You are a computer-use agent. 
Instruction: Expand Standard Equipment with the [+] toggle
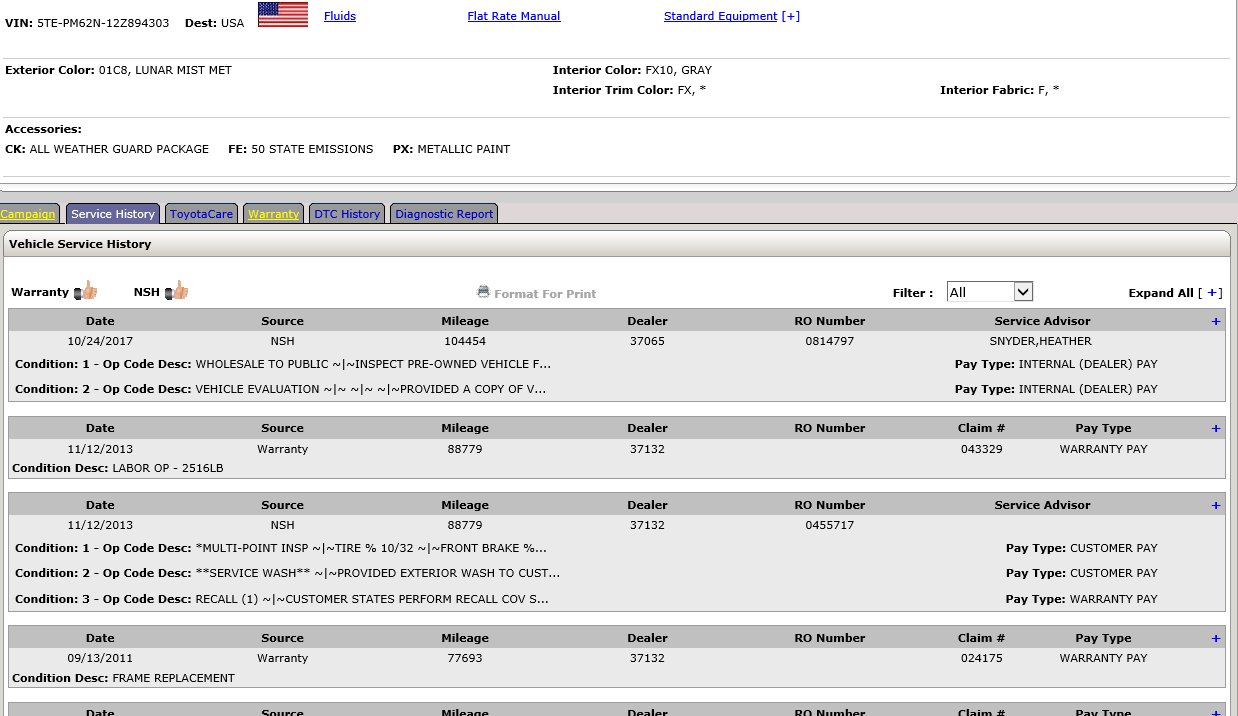[x=791, y=16]
